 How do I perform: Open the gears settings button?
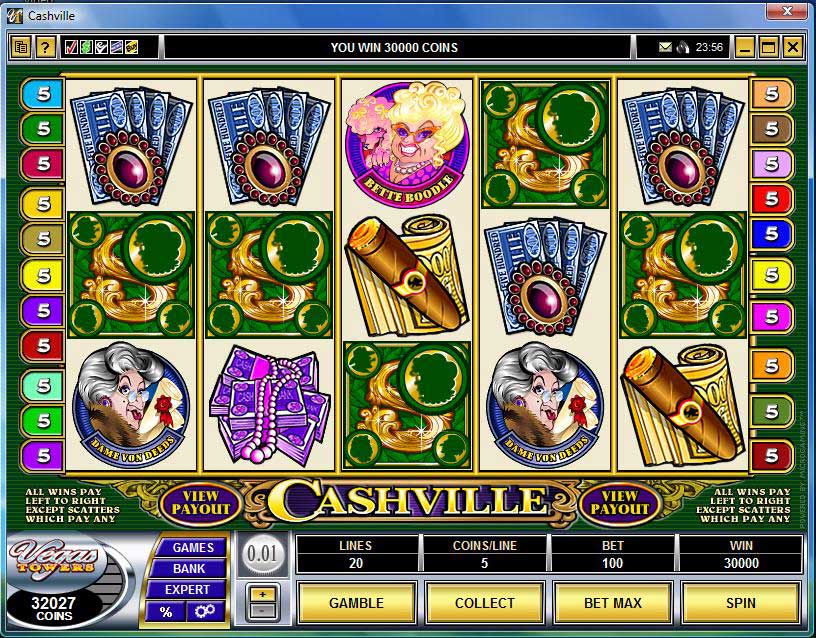click(205, 611)
